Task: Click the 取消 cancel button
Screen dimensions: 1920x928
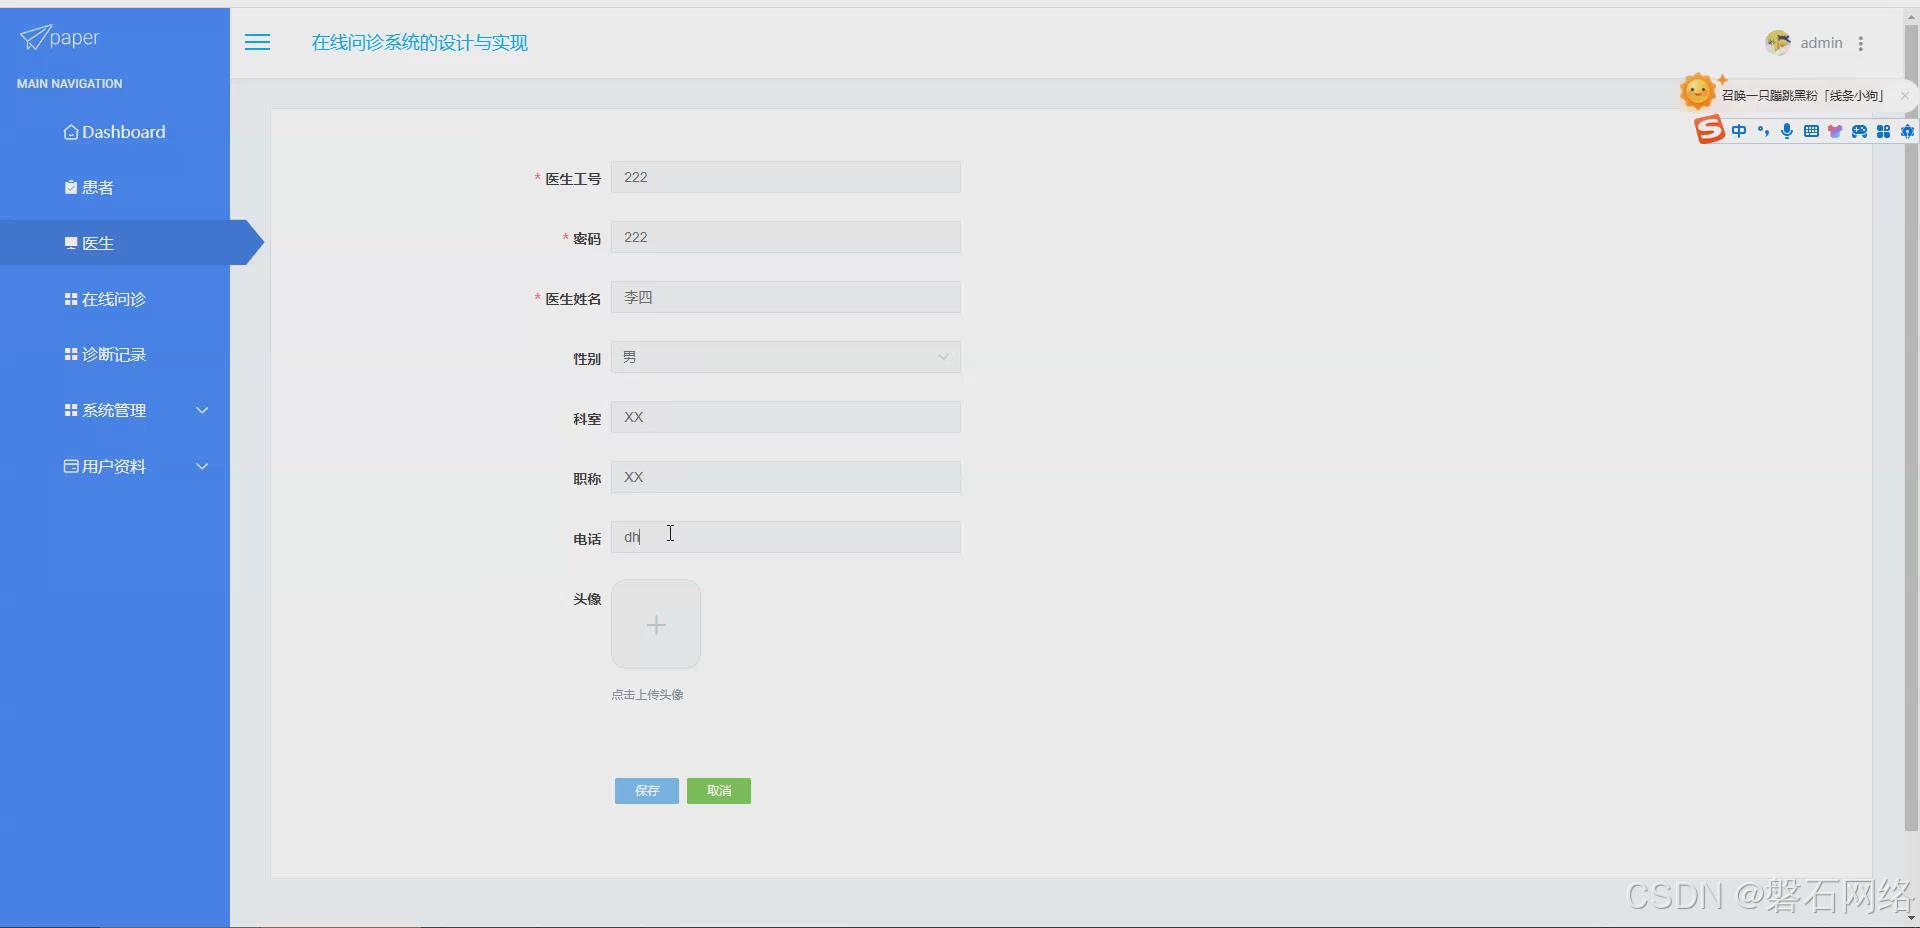Action: [718, 790]
